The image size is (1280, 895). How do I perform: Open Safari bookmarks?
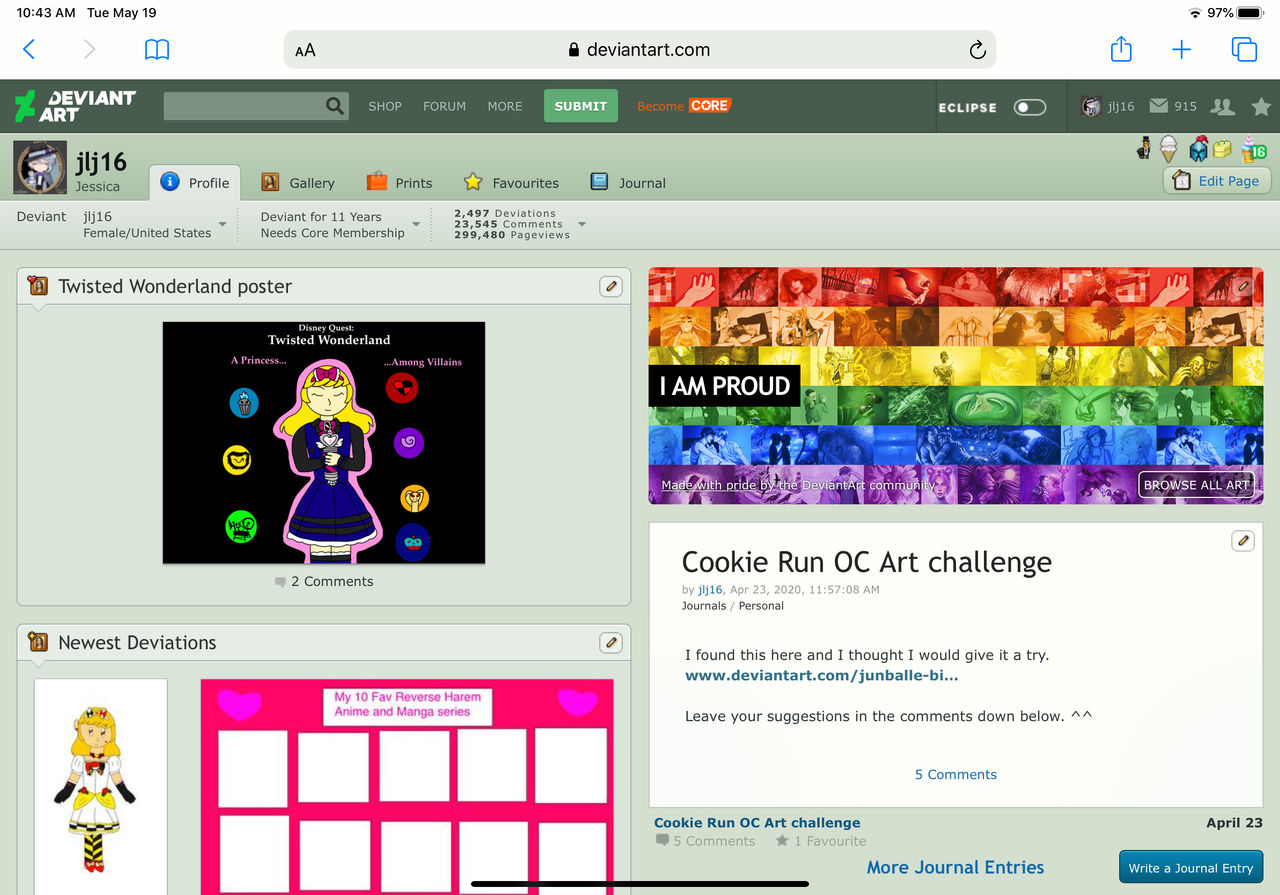(157, 49)
